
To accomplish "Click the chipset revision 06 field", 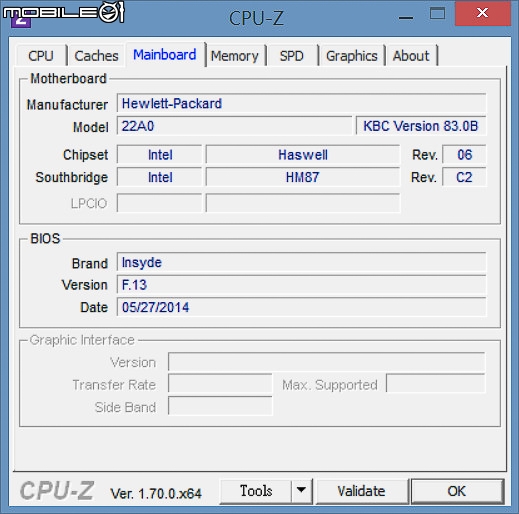I will pyautogui.click(x=464, y=155).
